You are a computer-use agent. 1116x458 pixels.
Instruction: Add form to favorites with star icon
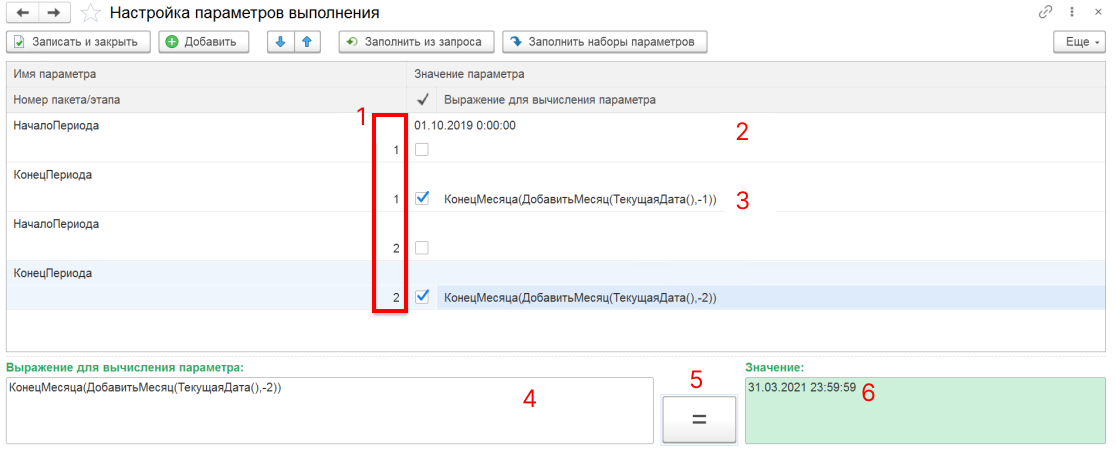point(90,14)
